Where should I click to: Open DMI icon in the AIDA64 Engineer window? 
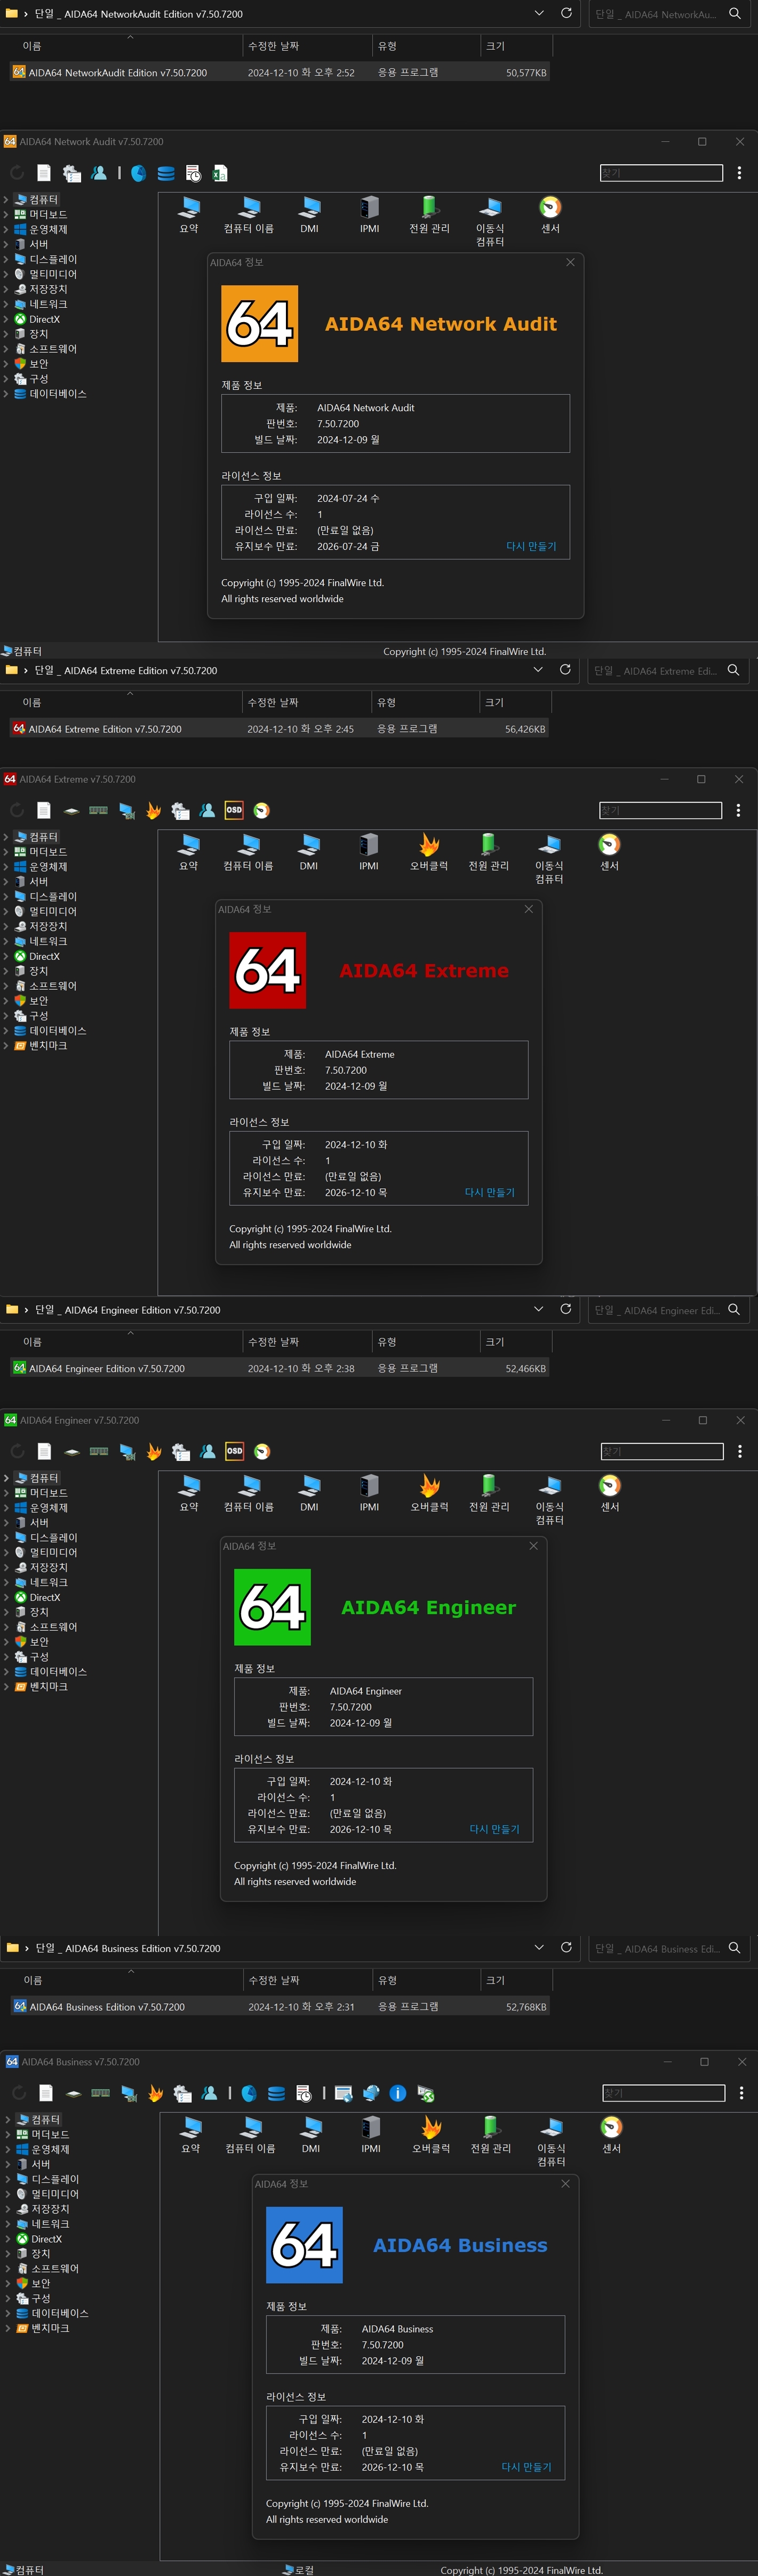click(309, 1493)
